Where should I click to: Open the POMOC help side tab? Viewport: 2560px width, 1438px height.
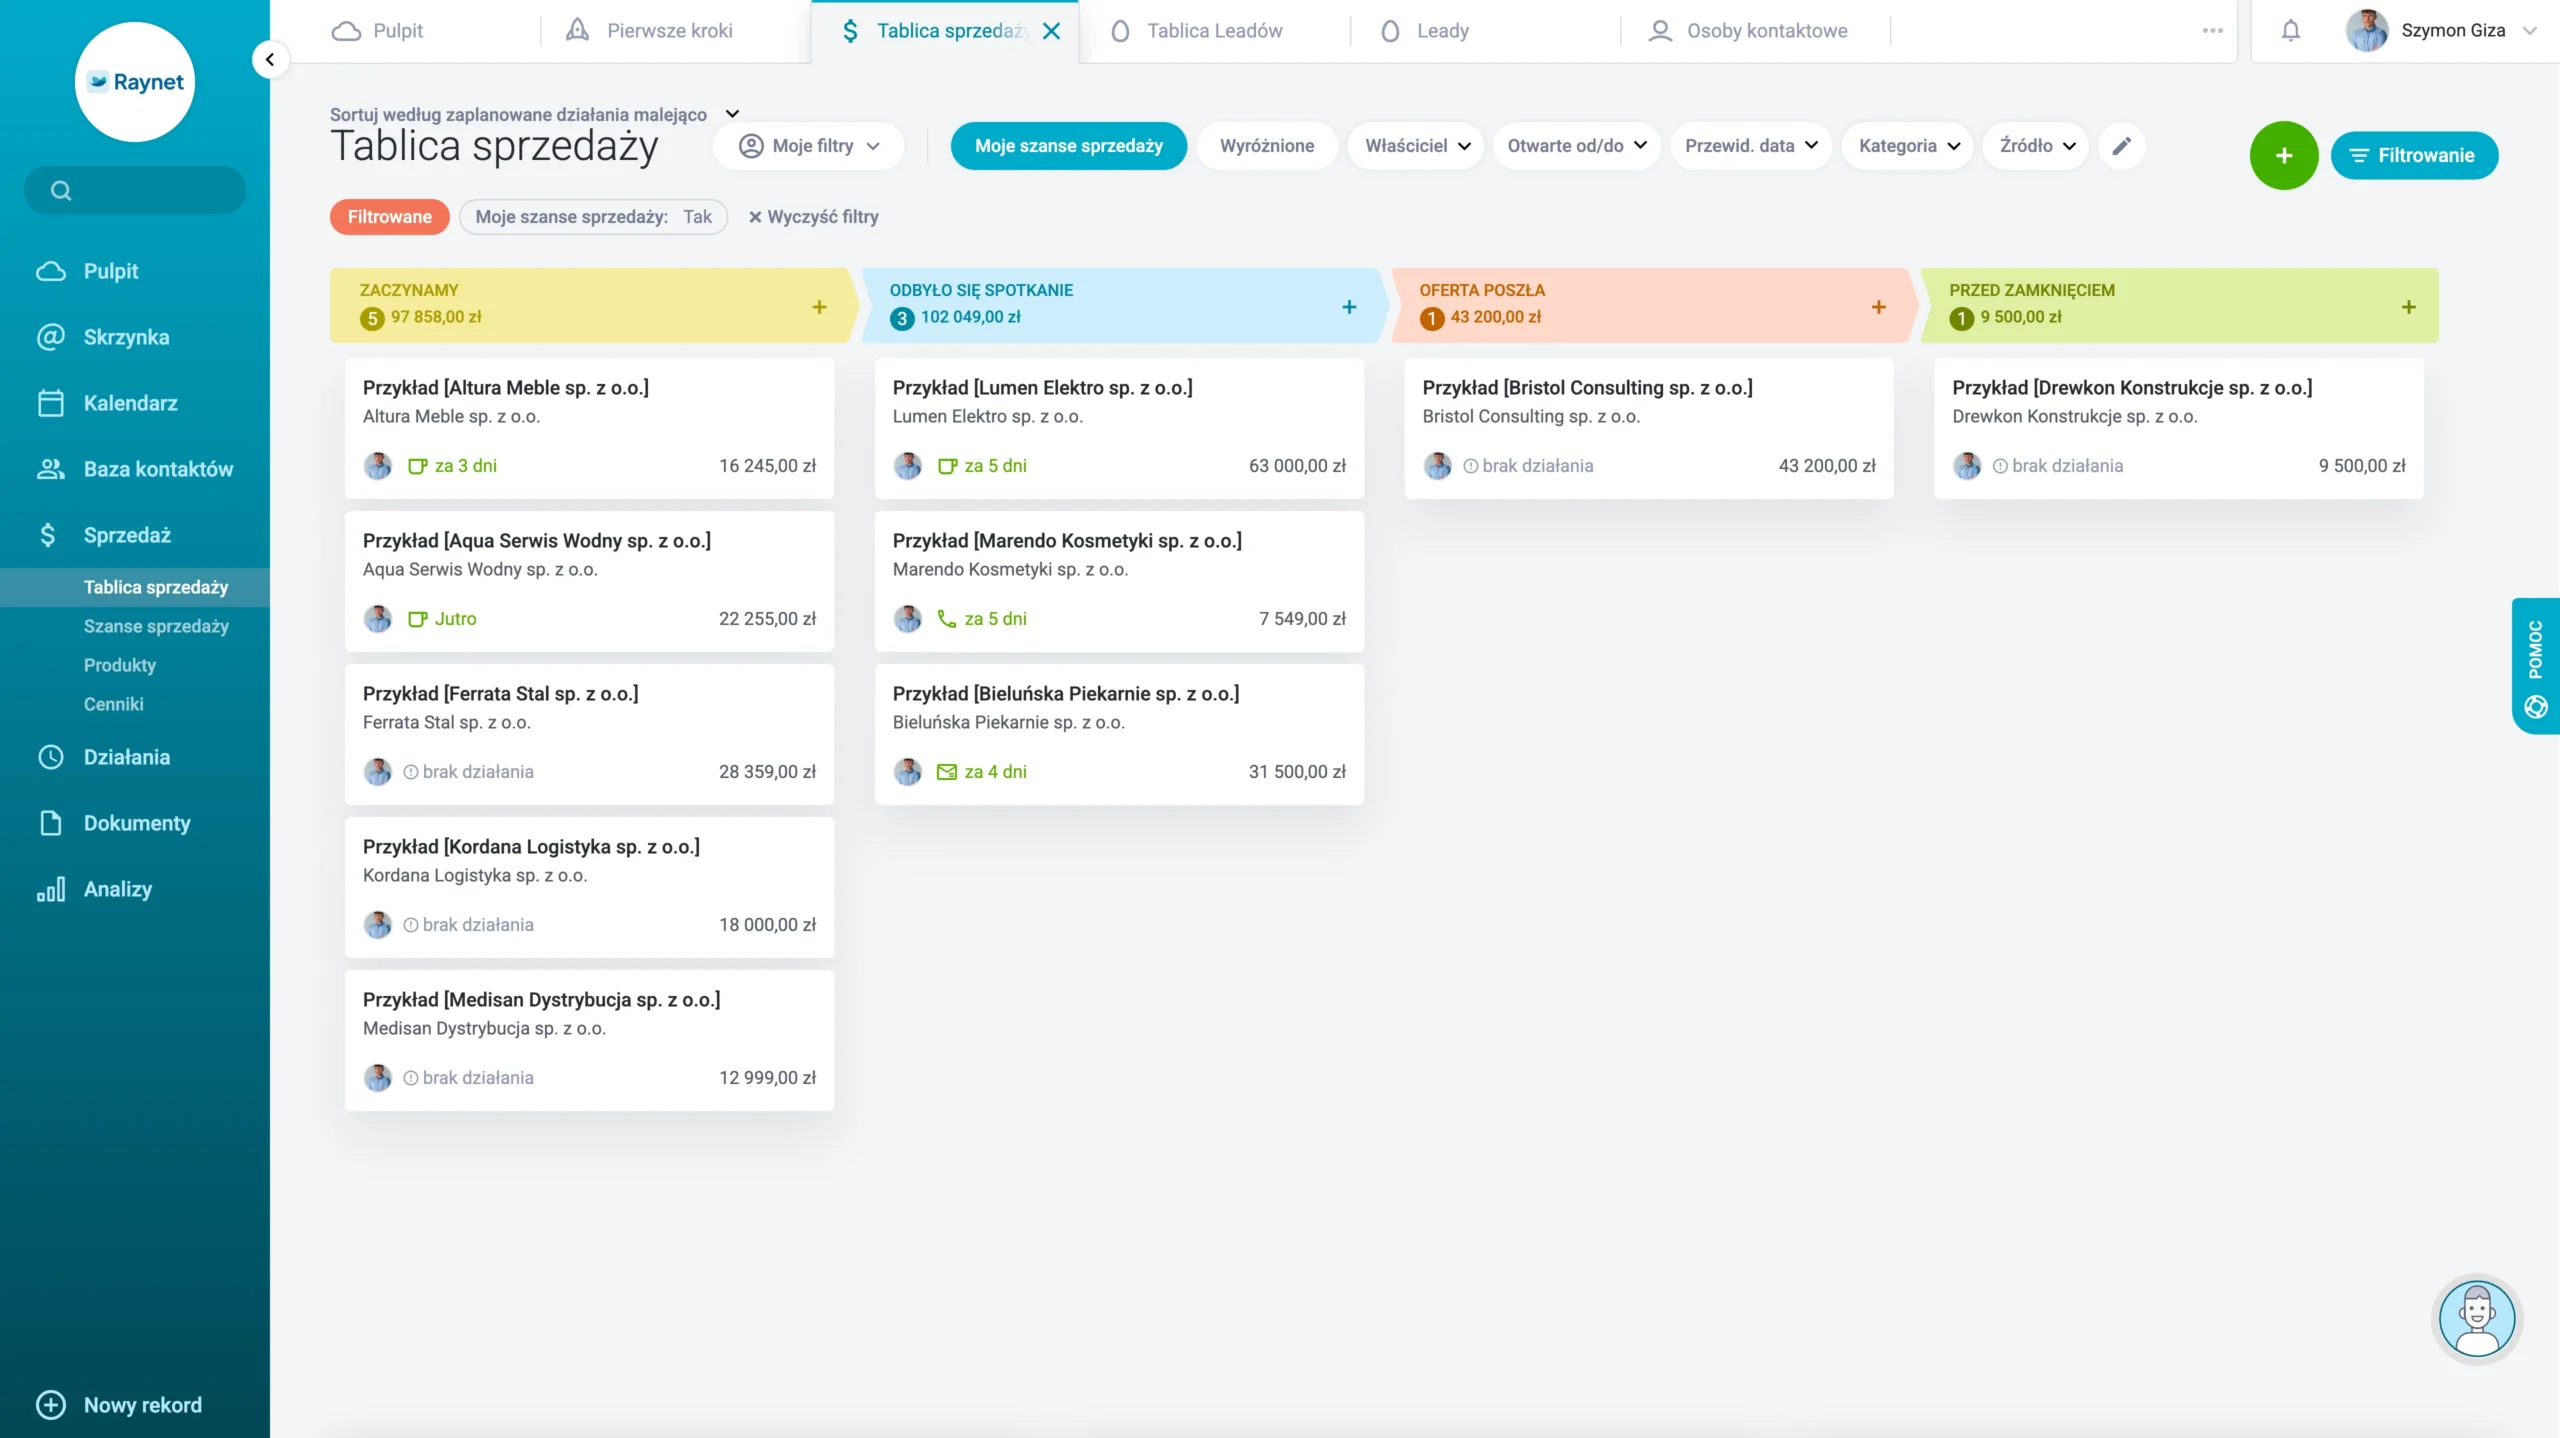[2536, 666]
